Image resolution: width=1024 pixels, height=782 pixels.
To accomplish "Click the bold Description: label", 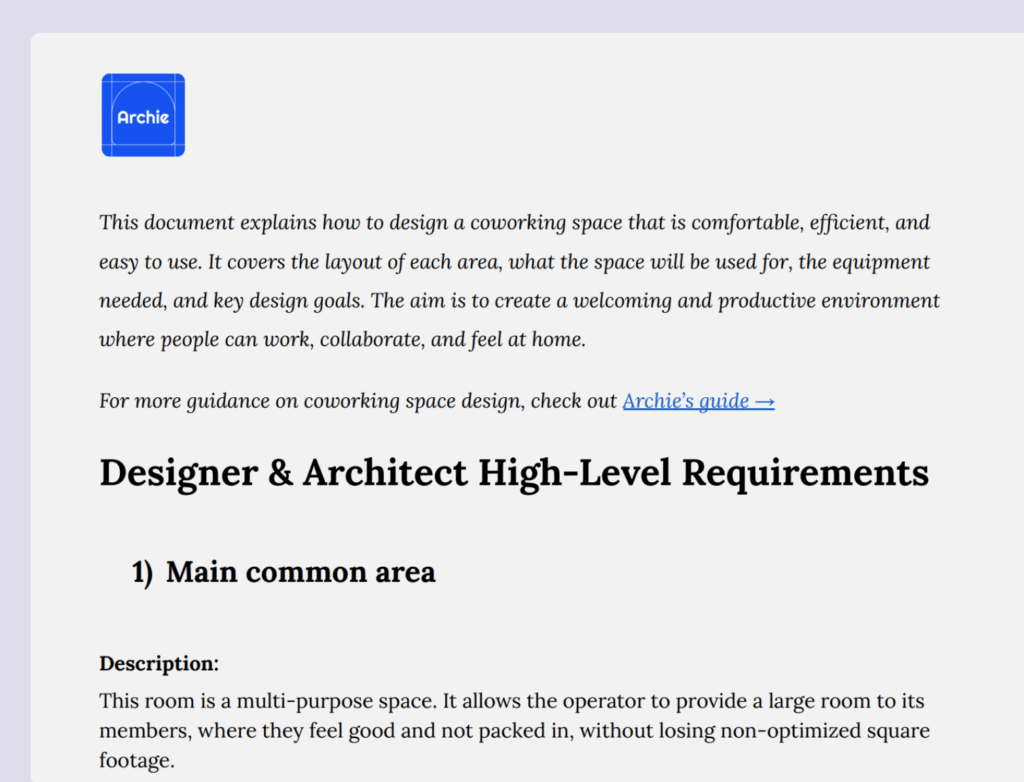I will (159, 663).
